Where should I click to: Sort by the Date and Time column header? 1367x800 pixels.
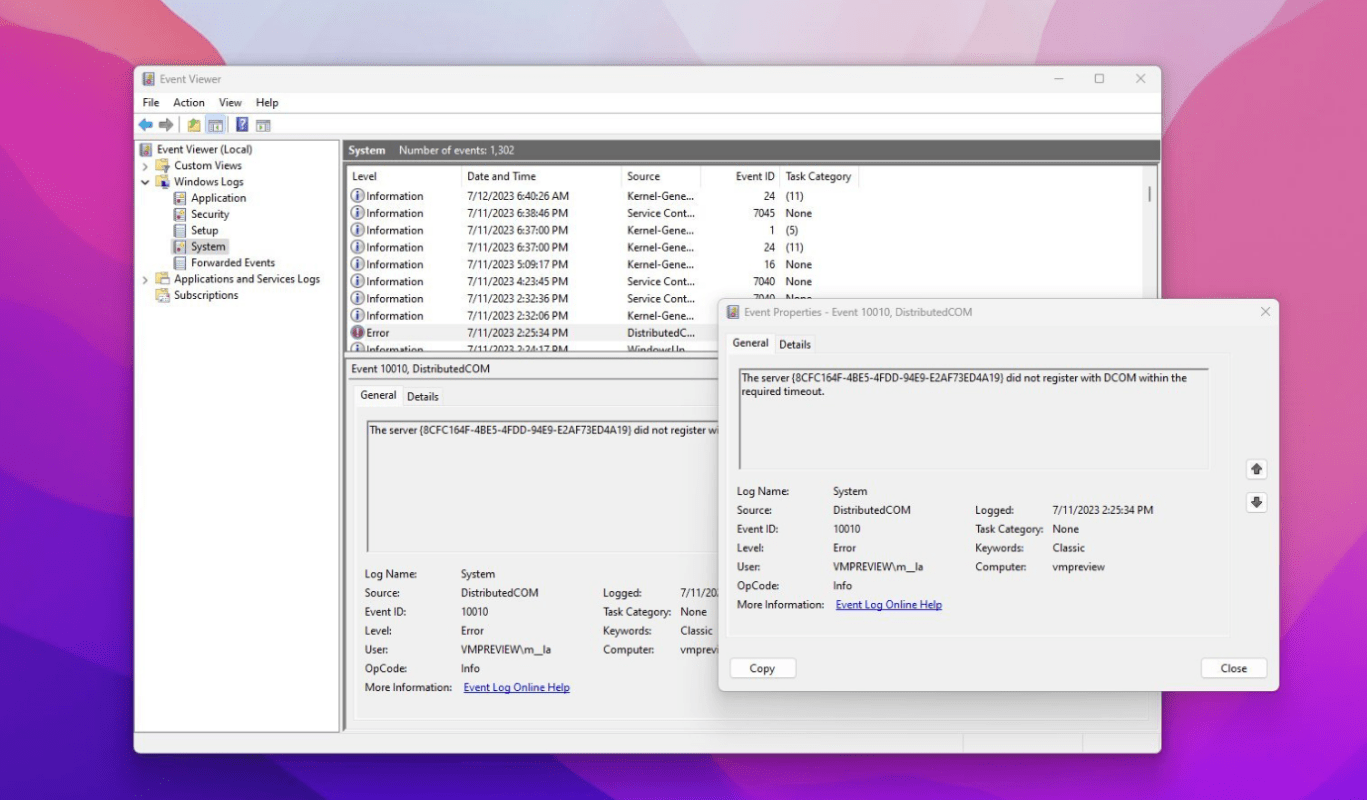[x=541, y=176]
